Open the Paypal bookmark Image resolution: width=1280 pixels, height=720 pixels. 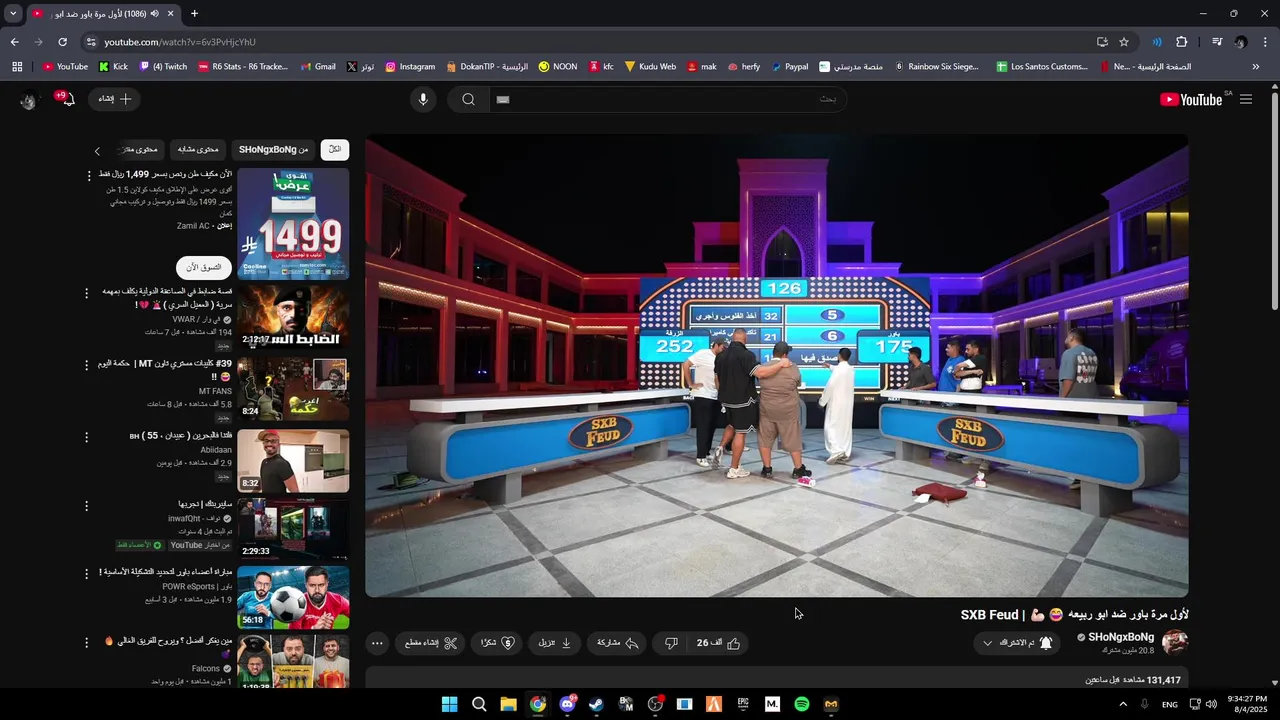(790, 67)
